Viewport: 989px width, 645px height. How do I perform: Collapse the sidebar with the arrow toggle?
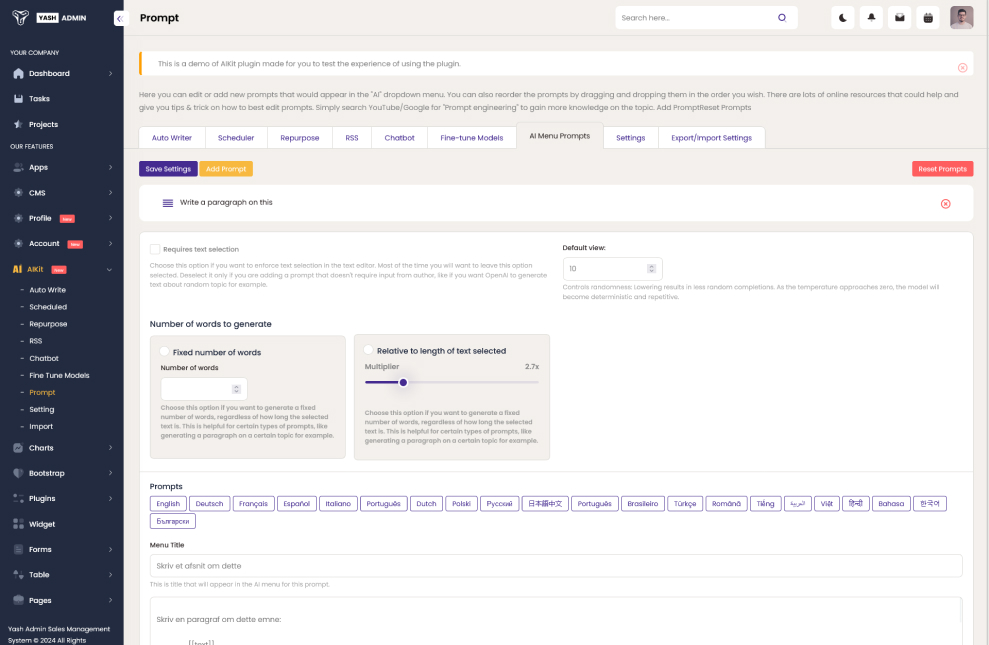(119, 18)
